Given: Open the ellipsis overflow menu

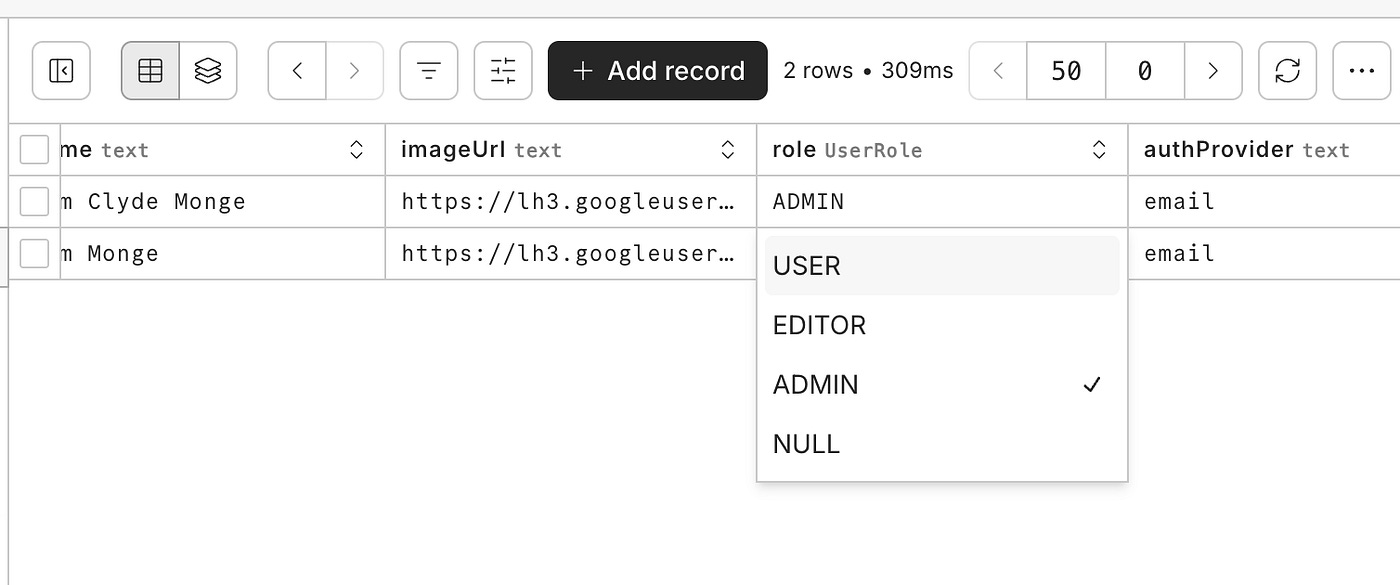Looking at the screenshot, I should (x=1362, y=70).
